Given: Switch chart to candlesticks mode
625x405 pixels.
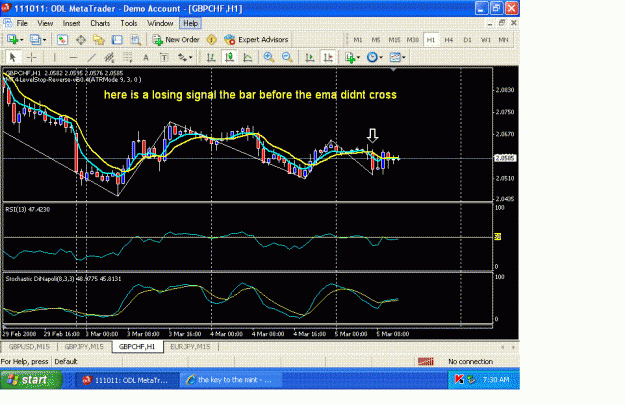Looking at the screenshot, I should tap(229, 57).
